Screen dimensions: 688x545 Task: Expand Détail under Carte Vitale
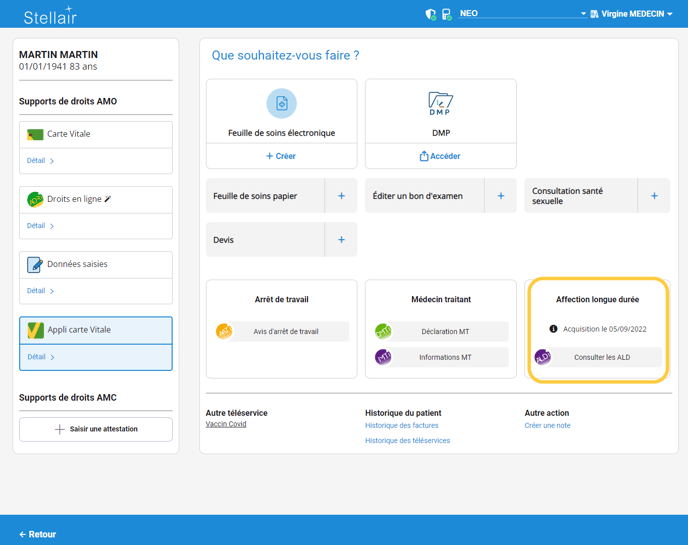(40, 160)
